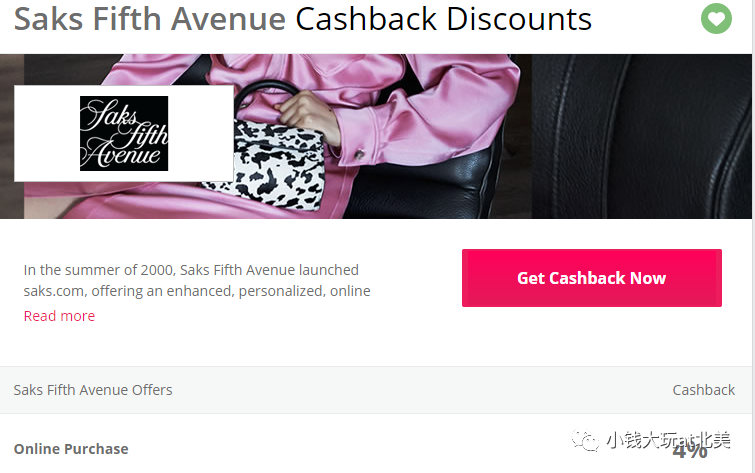The width and height of the screenshot is (755, 473).
Task: Click the WeChat watermark icon
Action: [585, 440]
